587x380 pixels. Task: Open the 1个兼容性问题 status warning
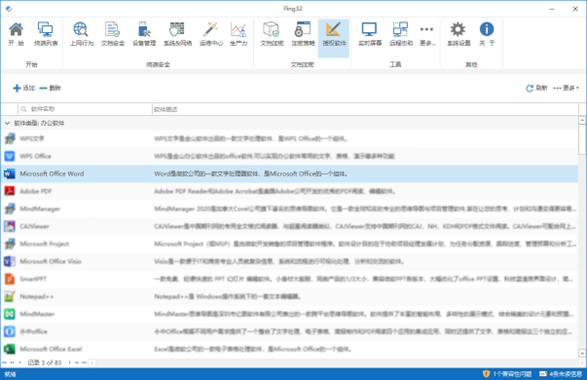[507, 374]
